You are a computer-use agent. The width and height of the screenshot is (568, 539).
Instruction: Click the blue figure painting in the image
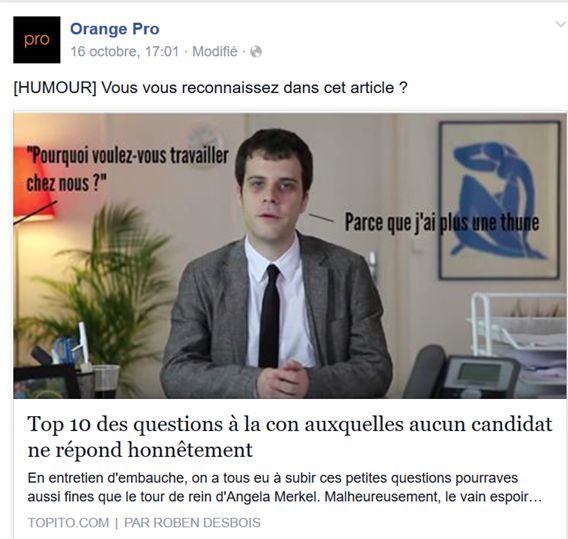[x=499, y=200]
